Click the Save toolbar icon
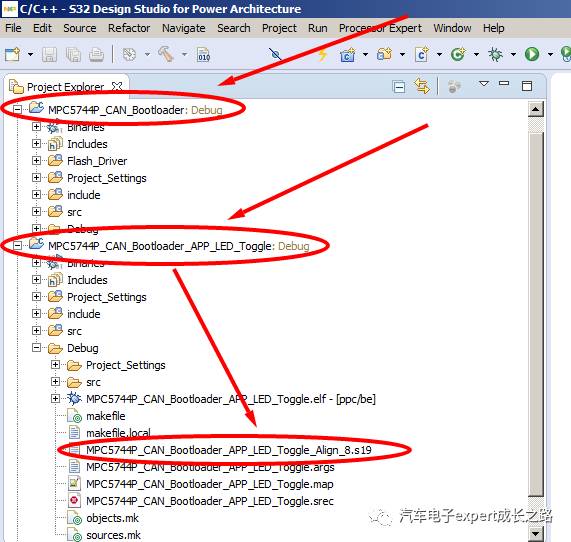 coord(49,55)
